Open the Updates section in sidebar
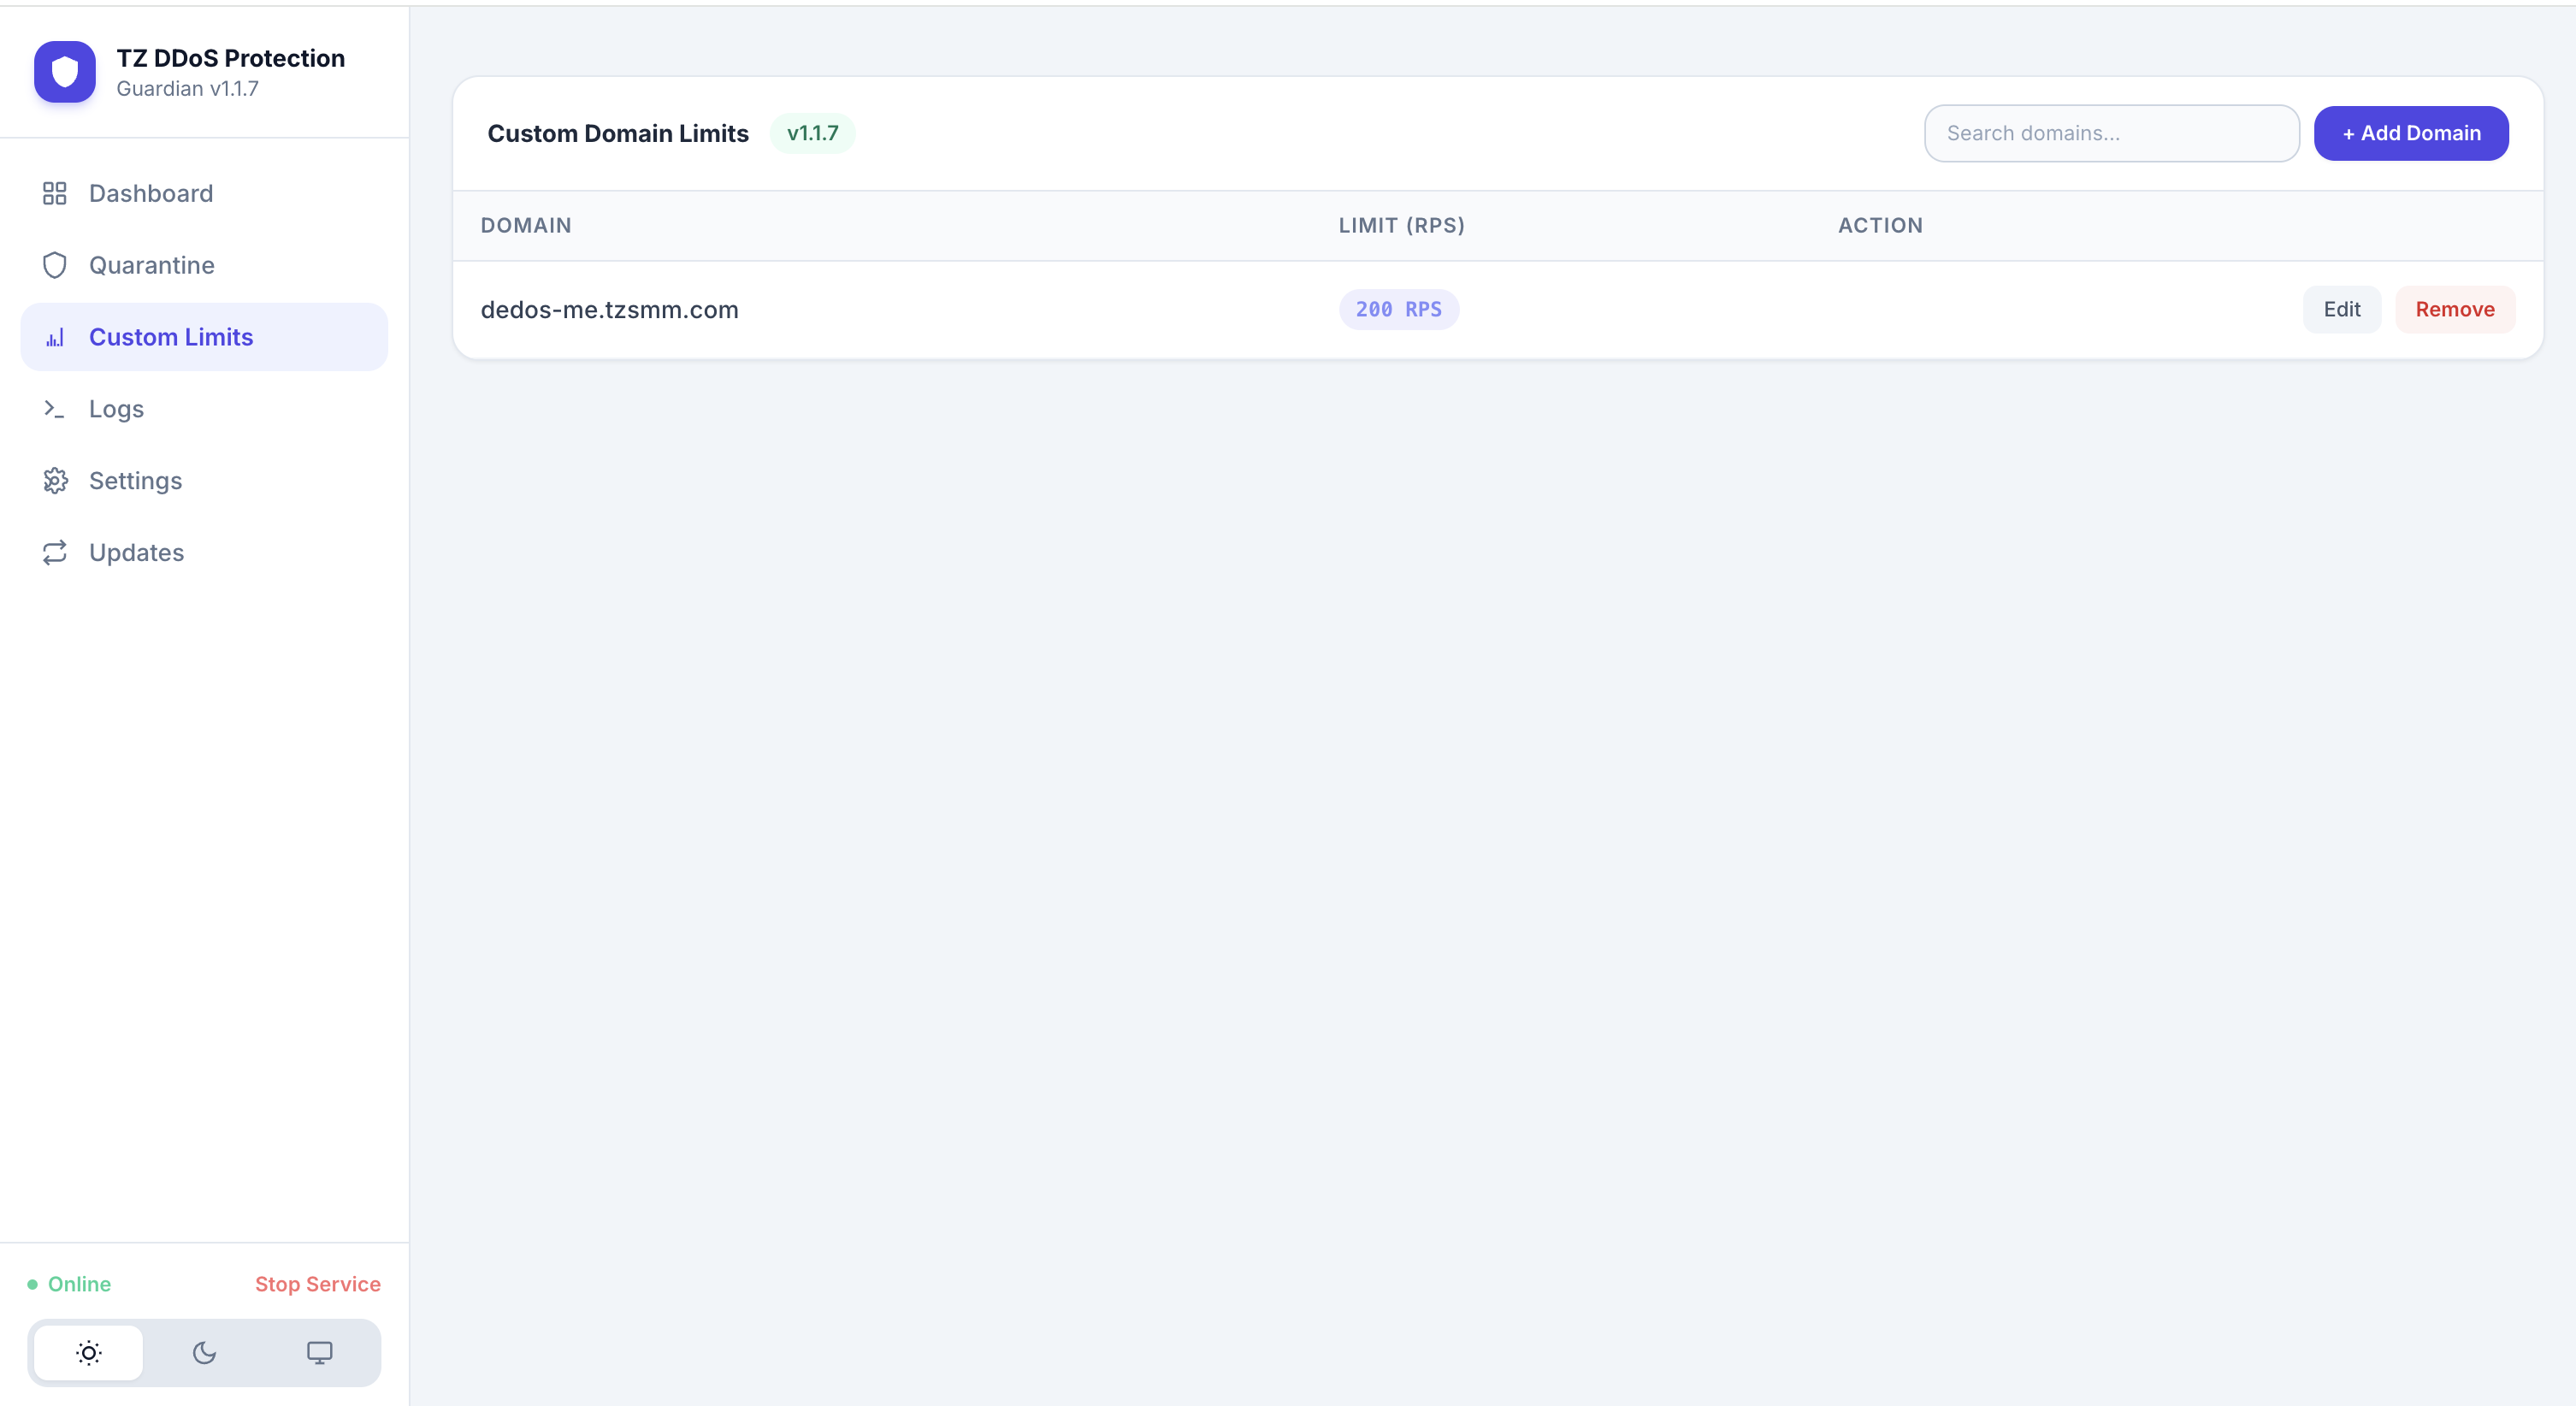 (x=136, y=552)
